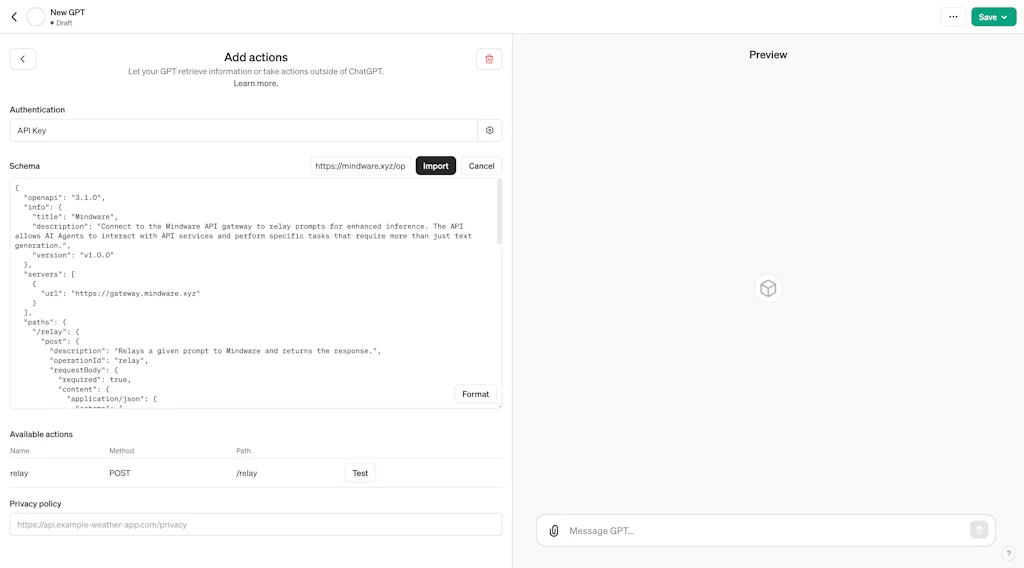This screenshot has height=568, width=1024.
Task: Click the schema URL import field
Action: (x=360, y=166)
